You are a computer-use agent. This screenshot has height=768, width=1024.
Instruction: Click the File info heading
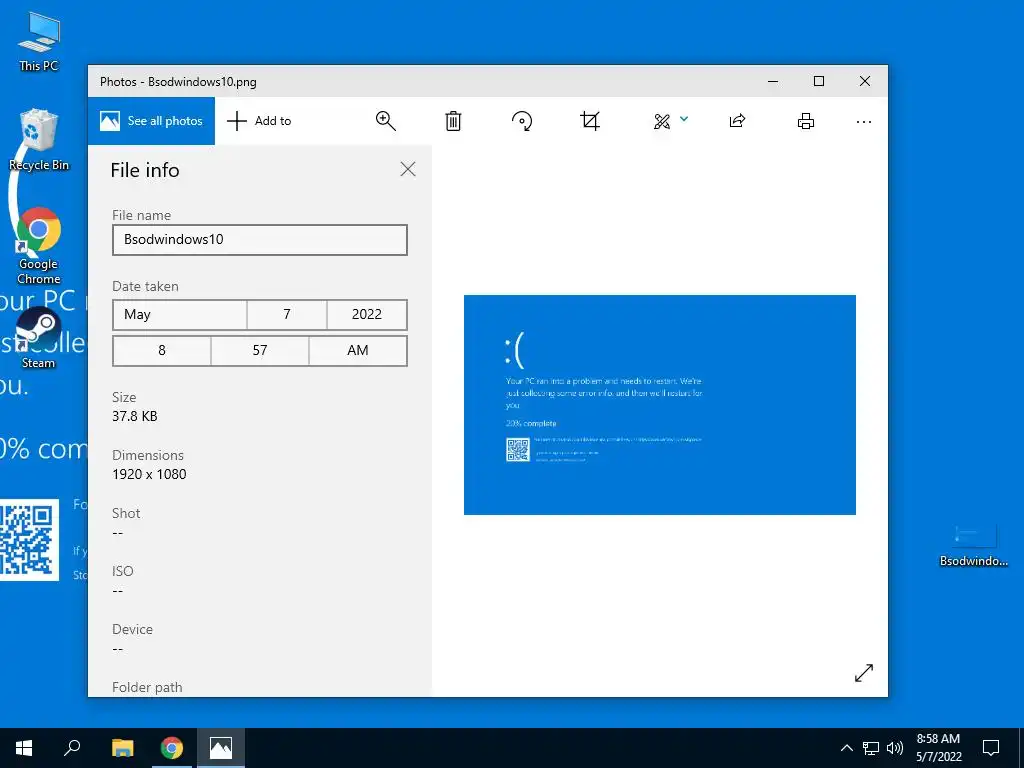(145, 170)
